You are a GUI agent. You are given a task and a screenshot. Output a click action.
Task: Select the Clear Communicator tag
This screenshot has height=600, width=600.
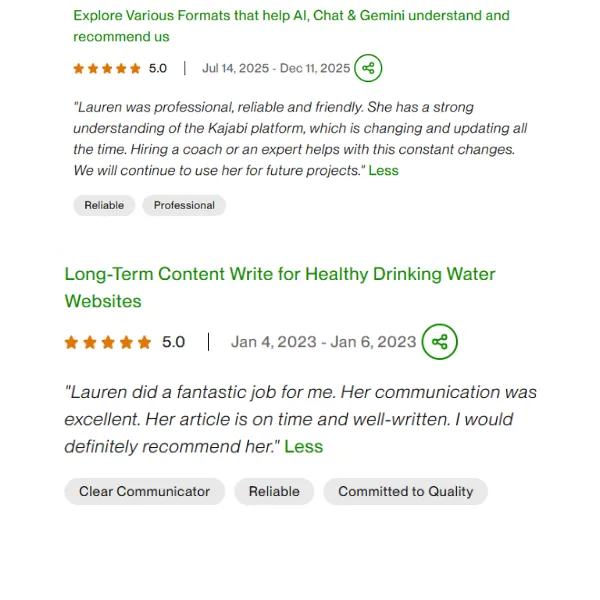tap(144, 491)
